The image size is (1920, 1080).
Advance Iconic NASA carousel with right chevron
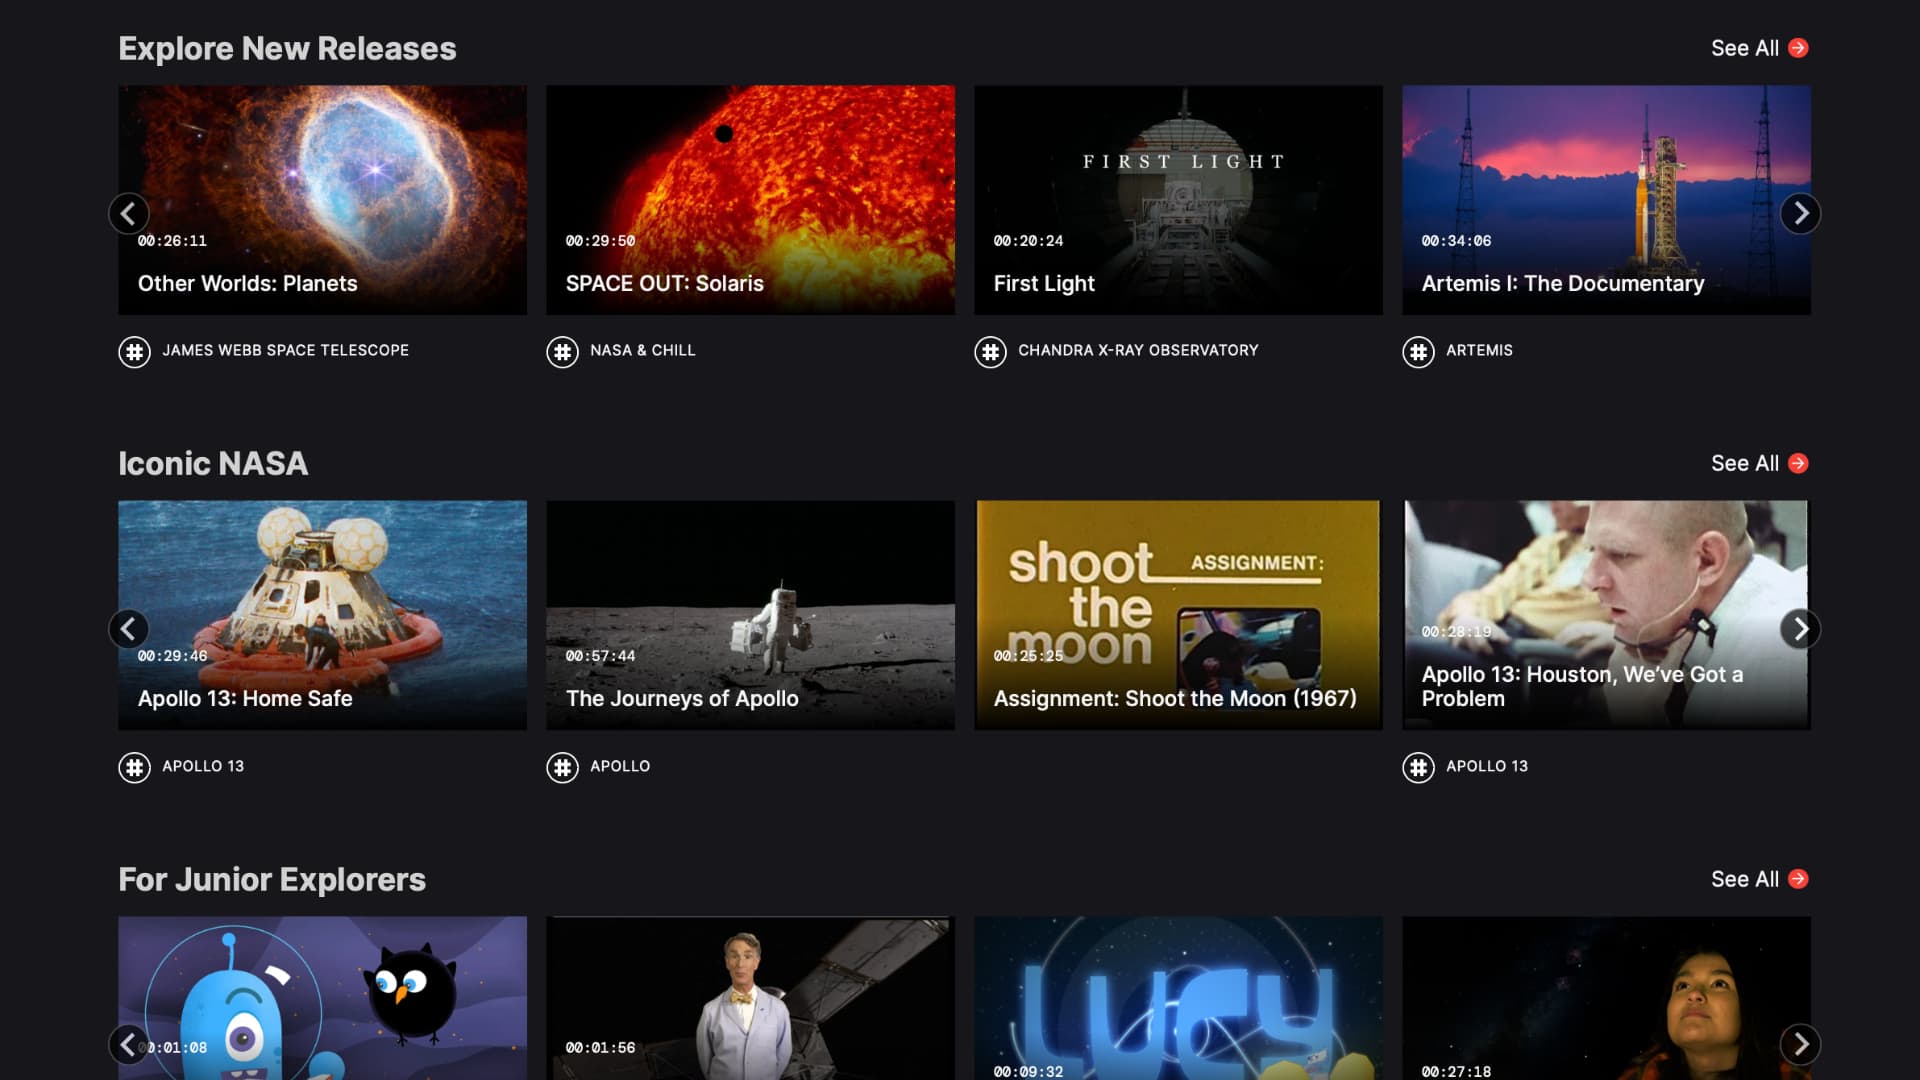point(1800,629)
